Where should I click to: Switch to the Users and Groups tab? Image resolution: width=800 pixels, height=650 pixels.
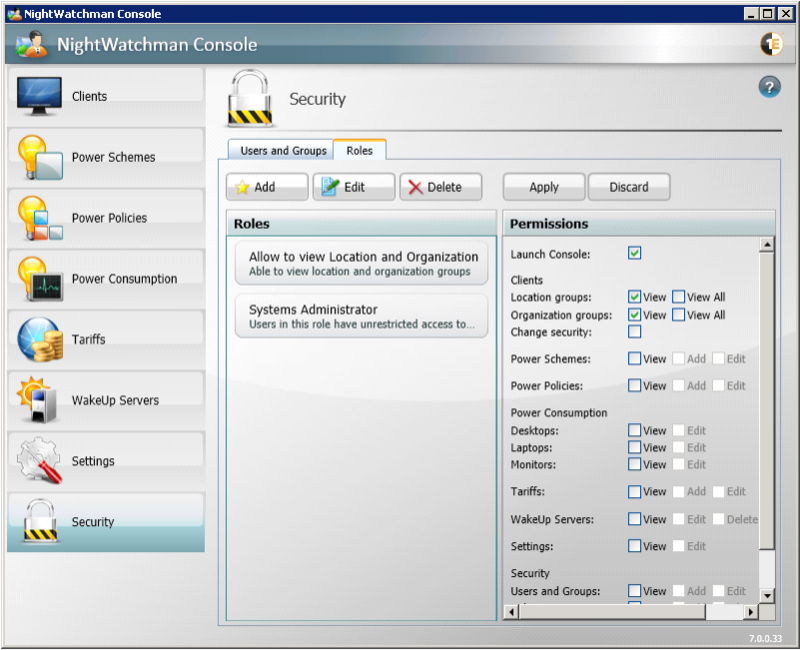[283, 150]
